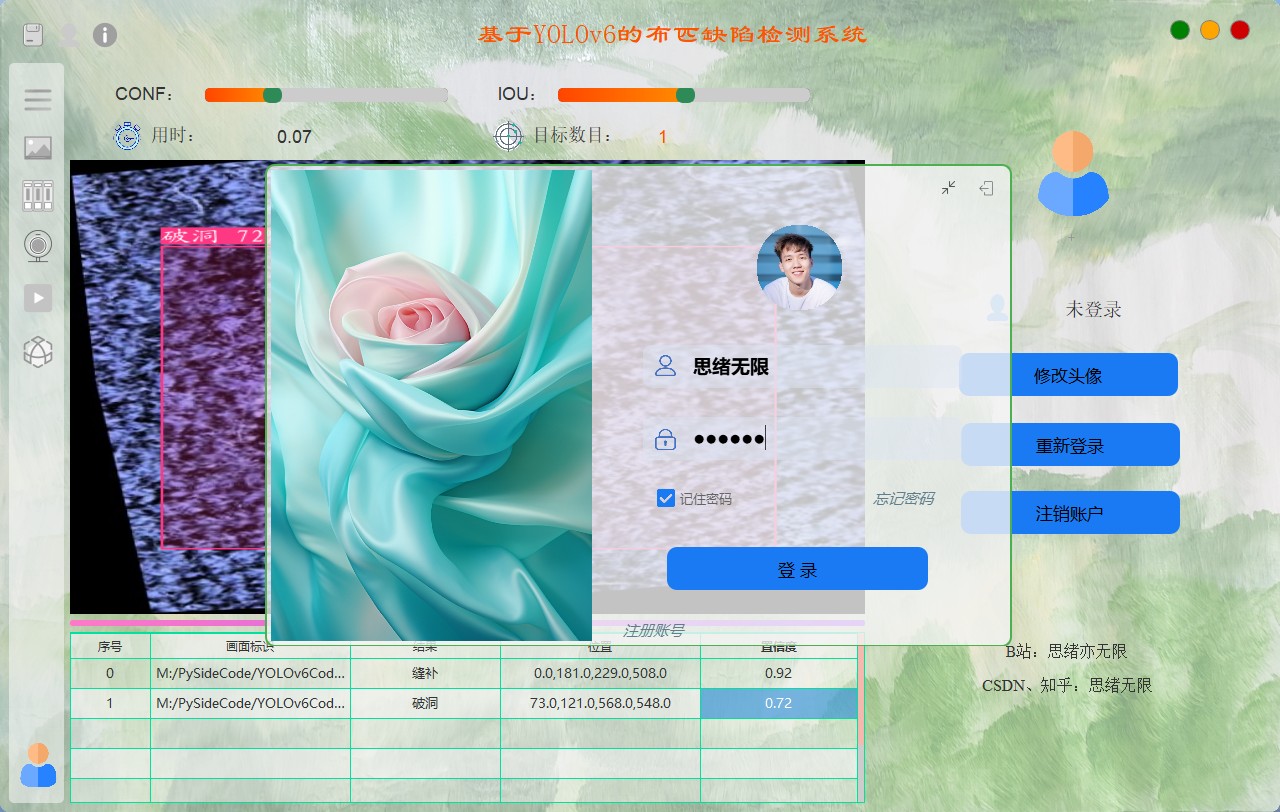Click the text B站：思绪亦无限

tap(1066, 651)
